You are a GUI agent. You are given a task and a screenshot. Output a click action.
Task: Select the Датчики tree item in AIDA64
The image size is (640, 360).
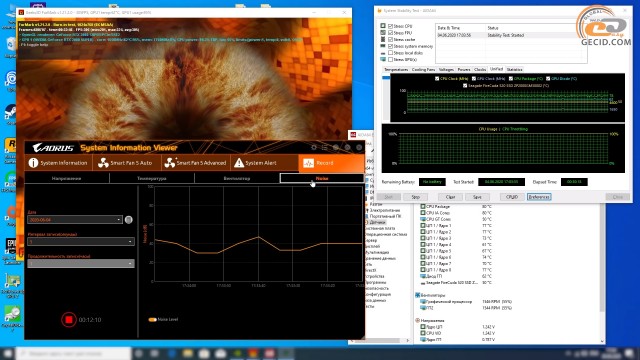point(377,222)
